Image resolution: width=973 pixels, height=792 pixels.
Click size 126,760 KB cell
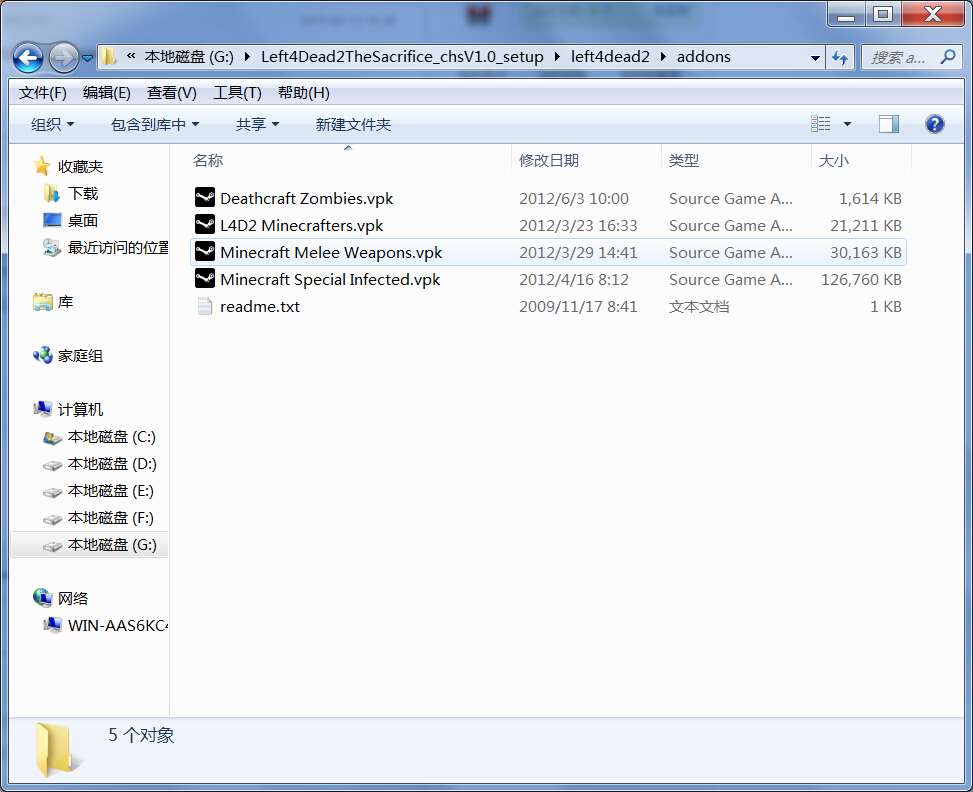pyautogui.click(x=861, y=279)
